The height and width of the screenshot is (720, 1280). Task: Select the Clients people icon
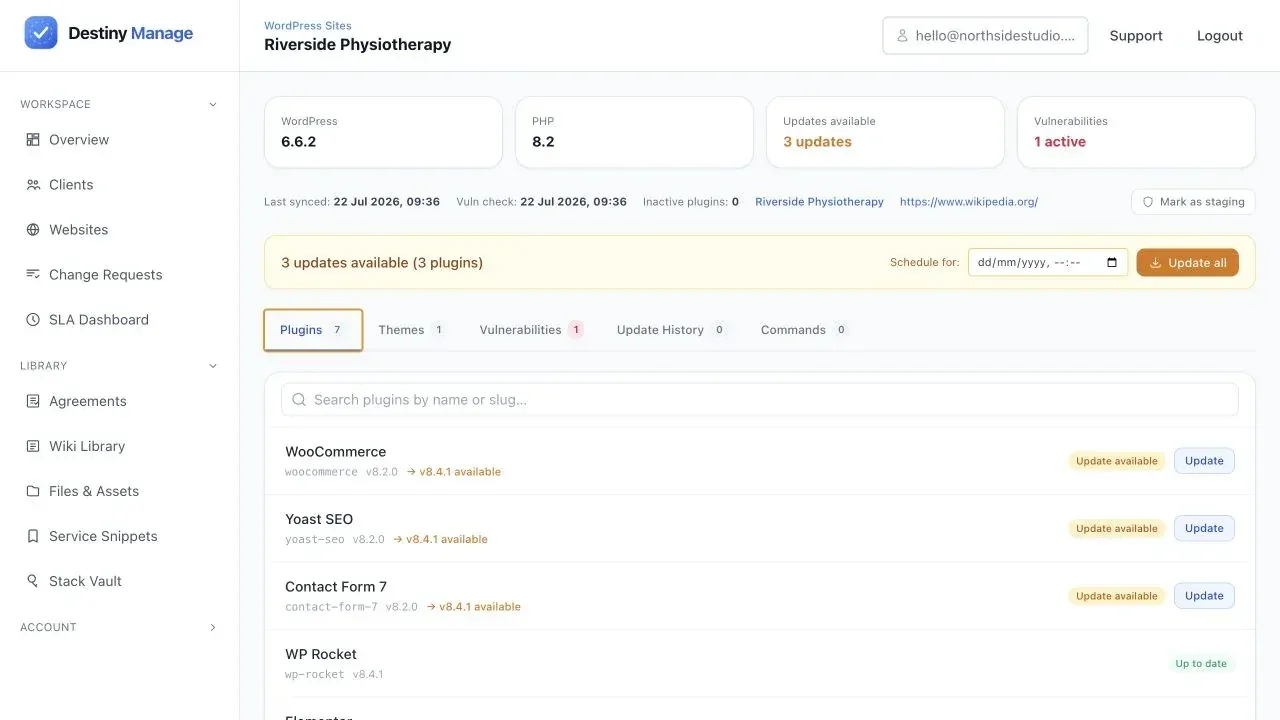click(33, 185)
